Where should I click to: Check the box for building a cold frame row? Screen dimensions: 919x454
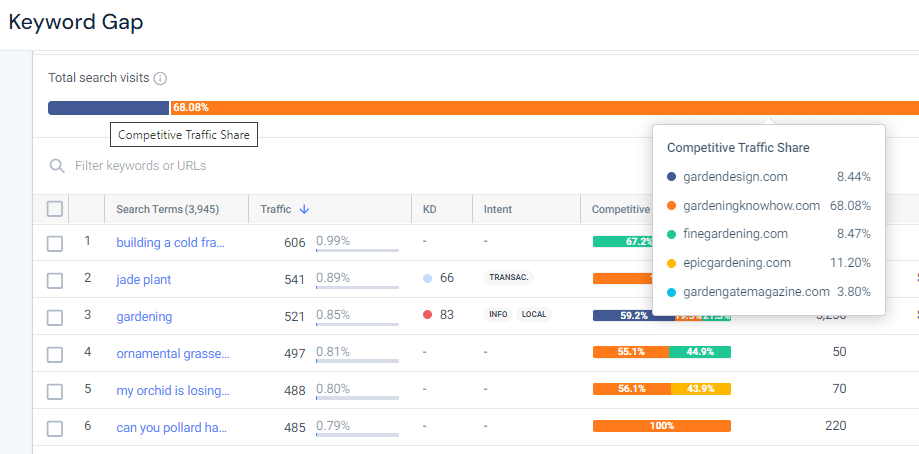click(55, 244)
